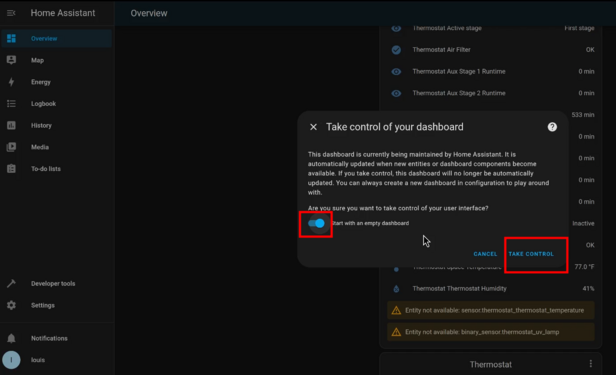This screenshot has height=375, width=616.
Task: Close the Take control dialog with X
Action: (x=313, y=127)
